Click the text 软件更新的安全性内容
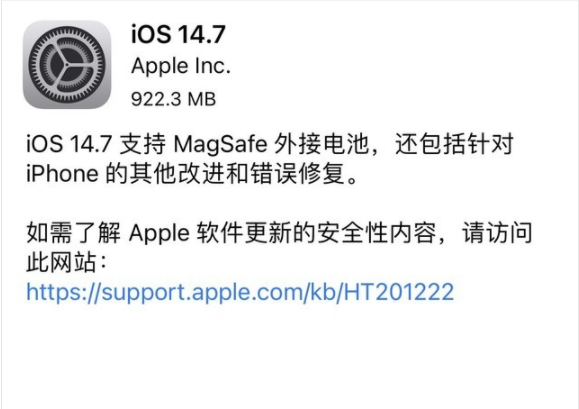 point(316,233)
